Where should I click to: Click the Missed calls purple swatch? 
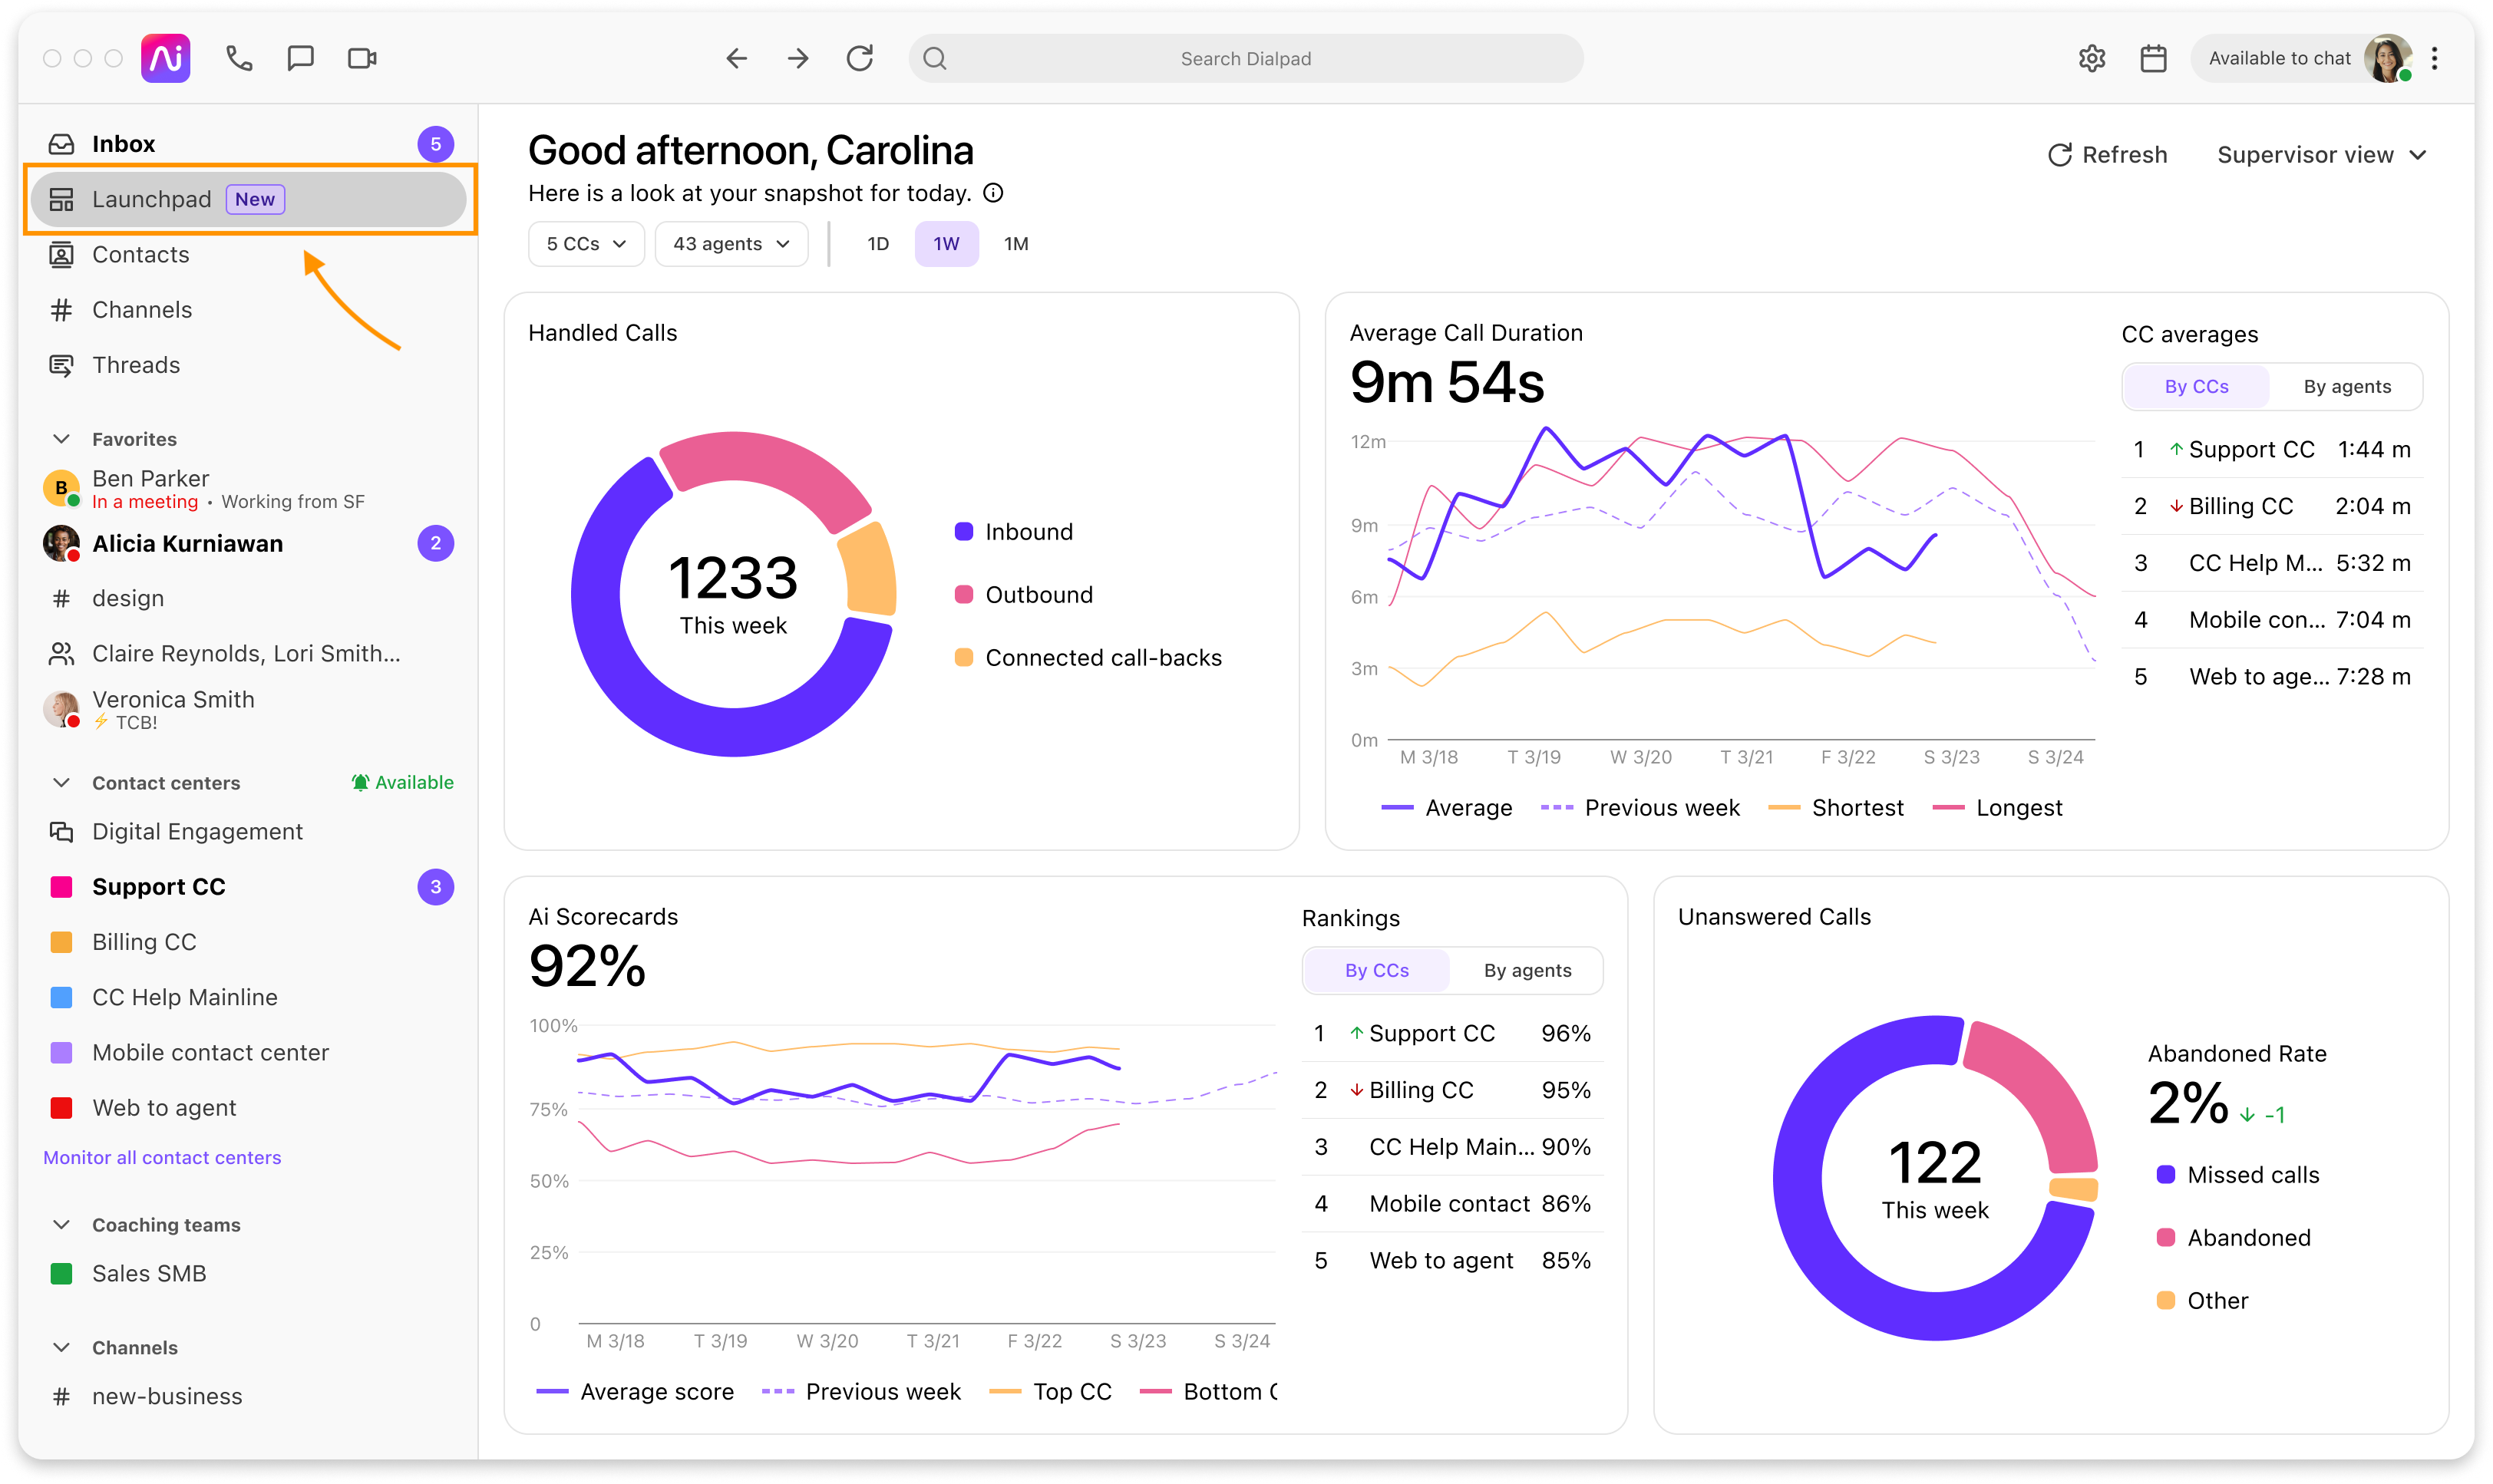coord(2165,1175)
